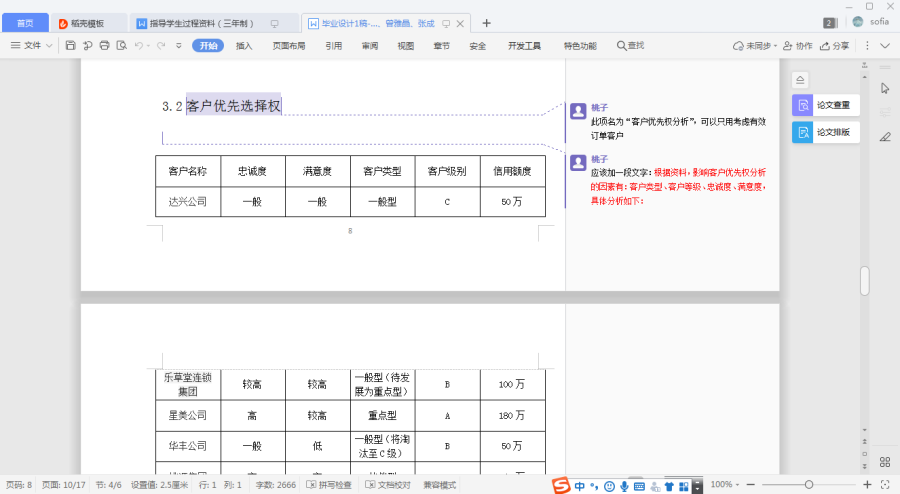900x494 pixels.
Task: Click the 达兴公司 table cell
Action: pyautogui.click(x=188, y=201)
